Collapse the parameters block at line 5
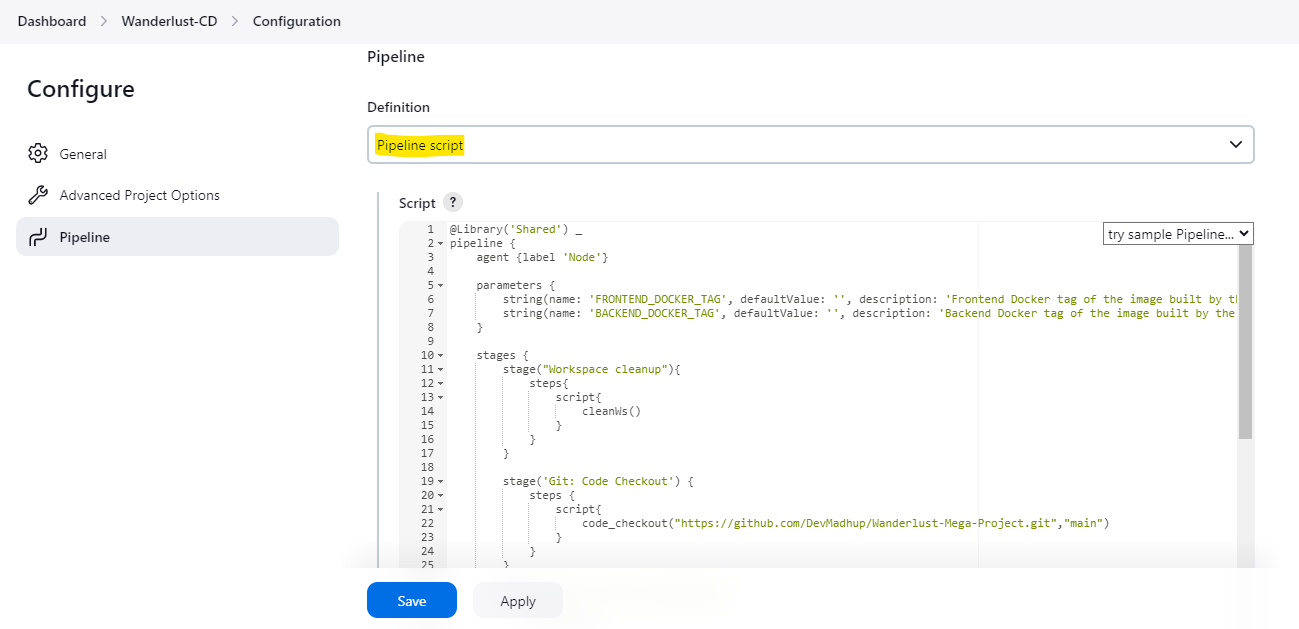The image size is (1299, 629). tap(441, 286)
